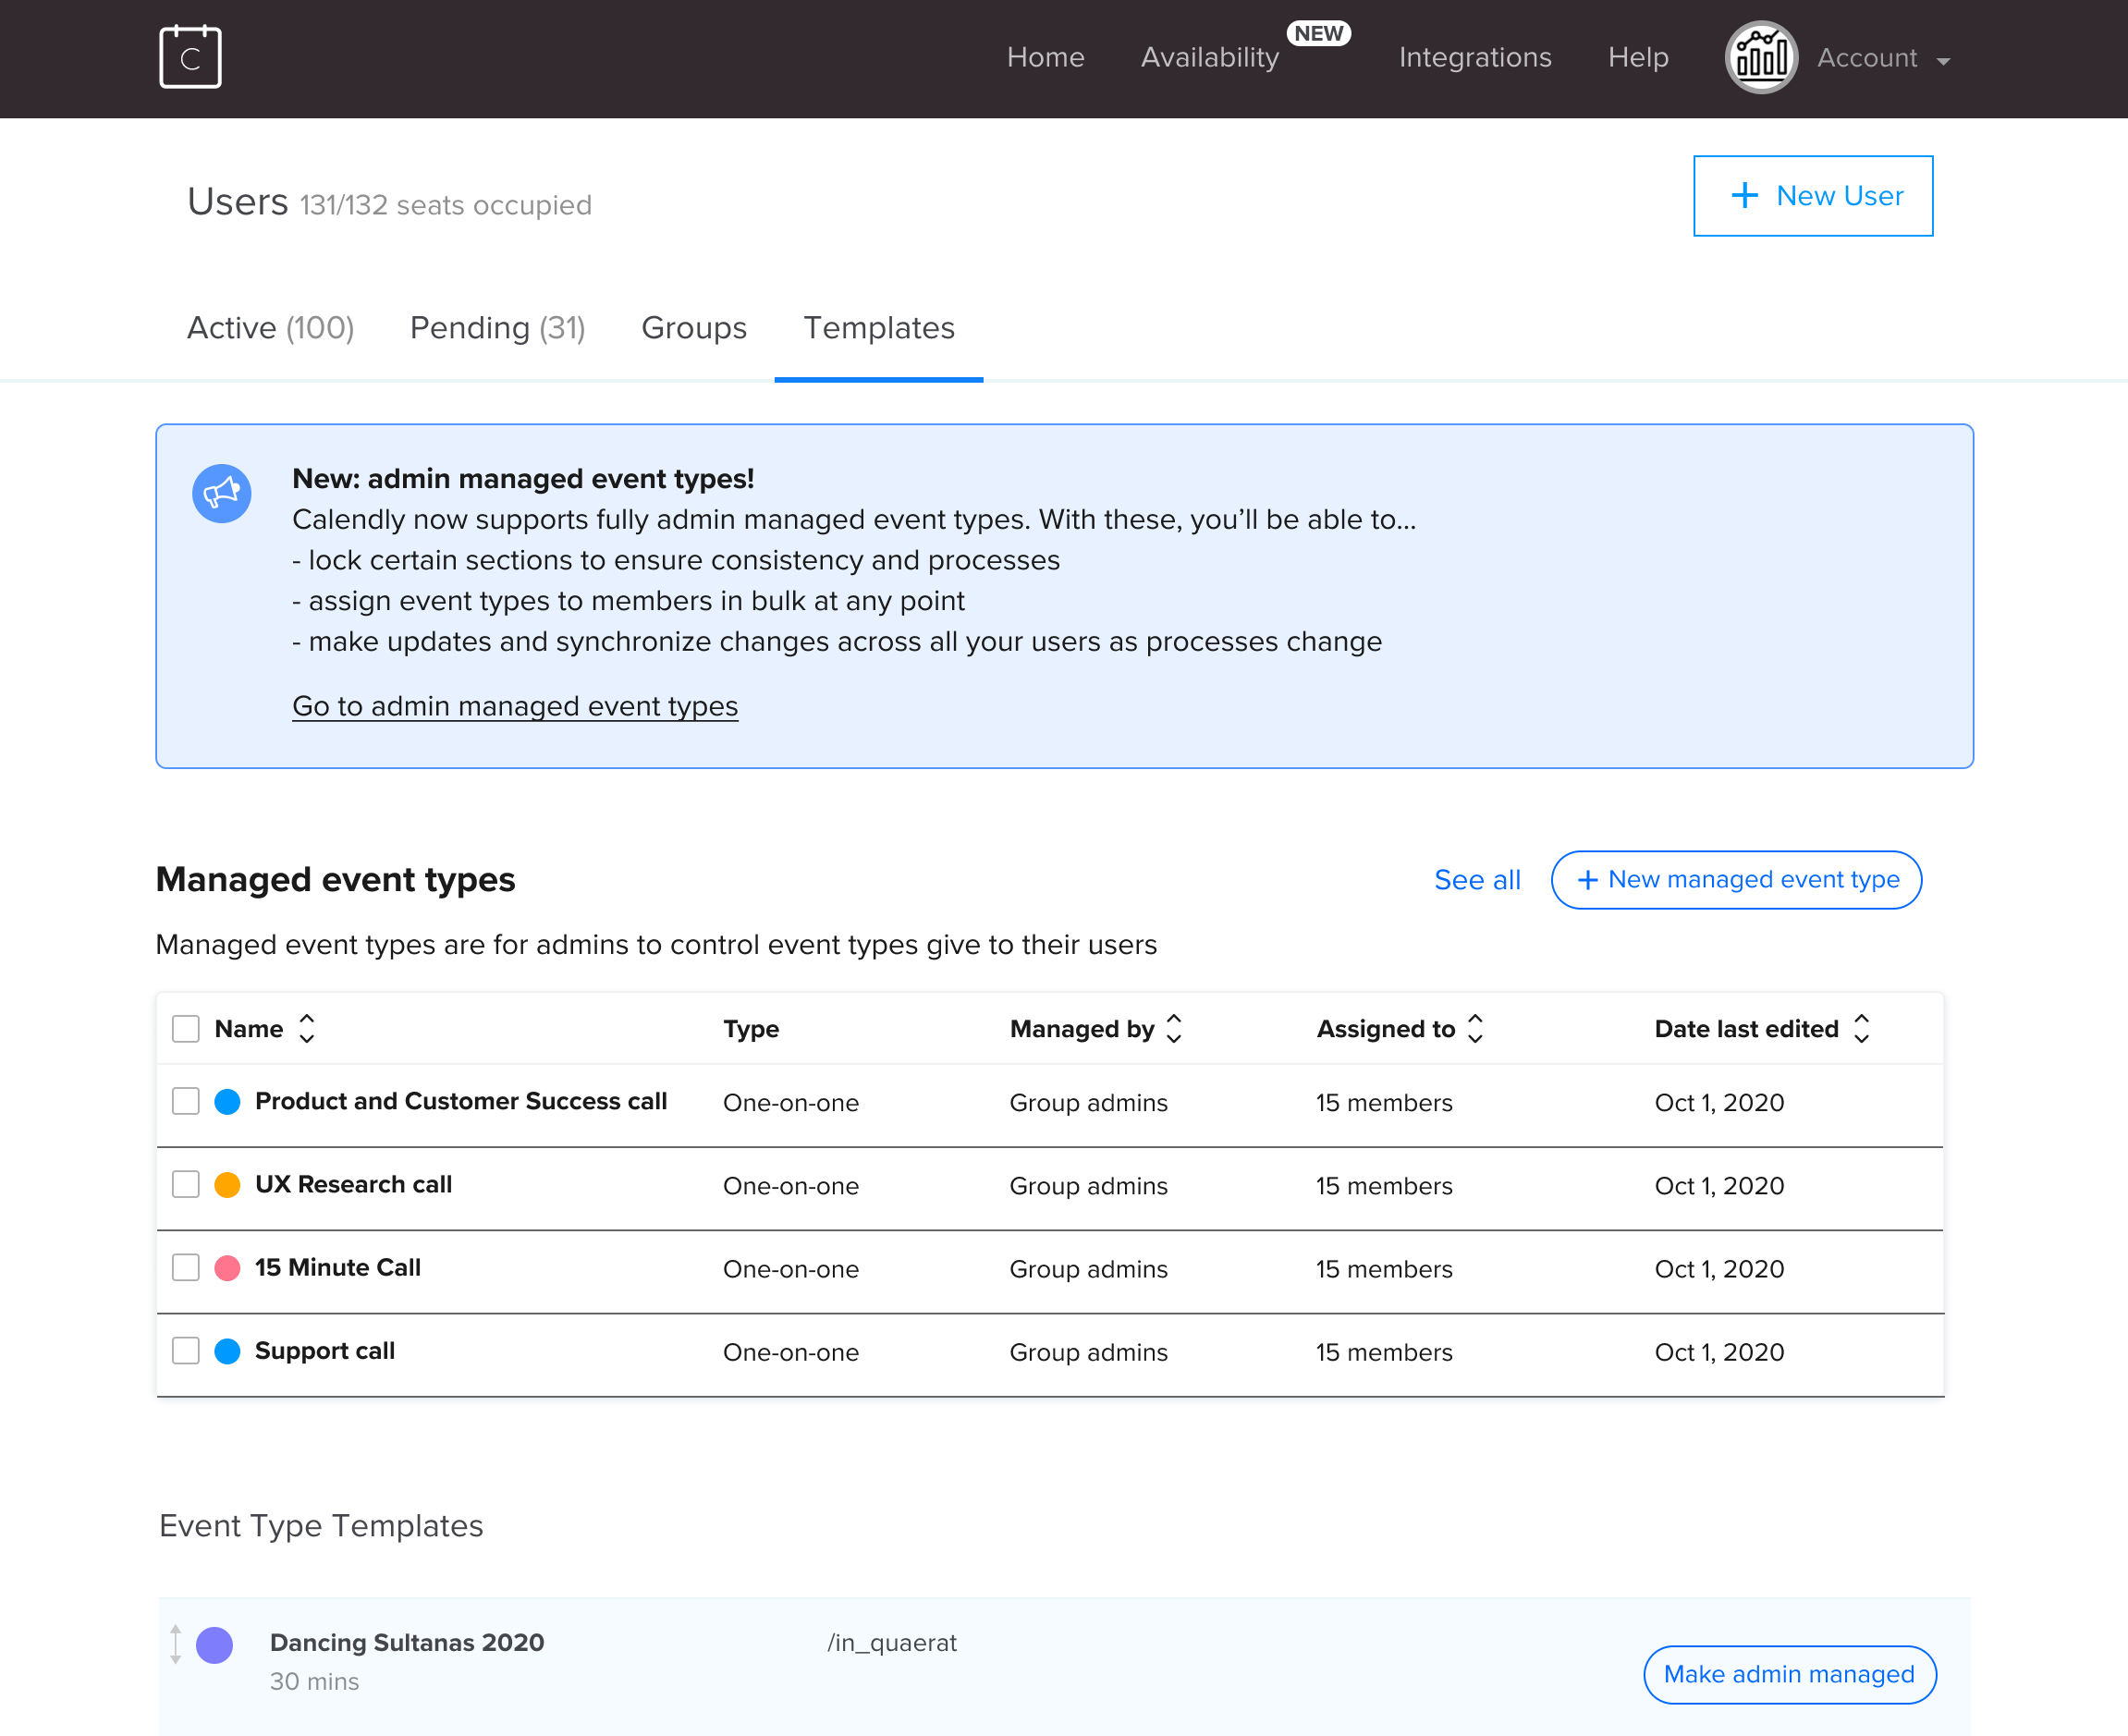Click the Event Type Templates heading
The height and width of the screenshot is (1736, 2128).
pyautogui.click(x=321, y=1525)
